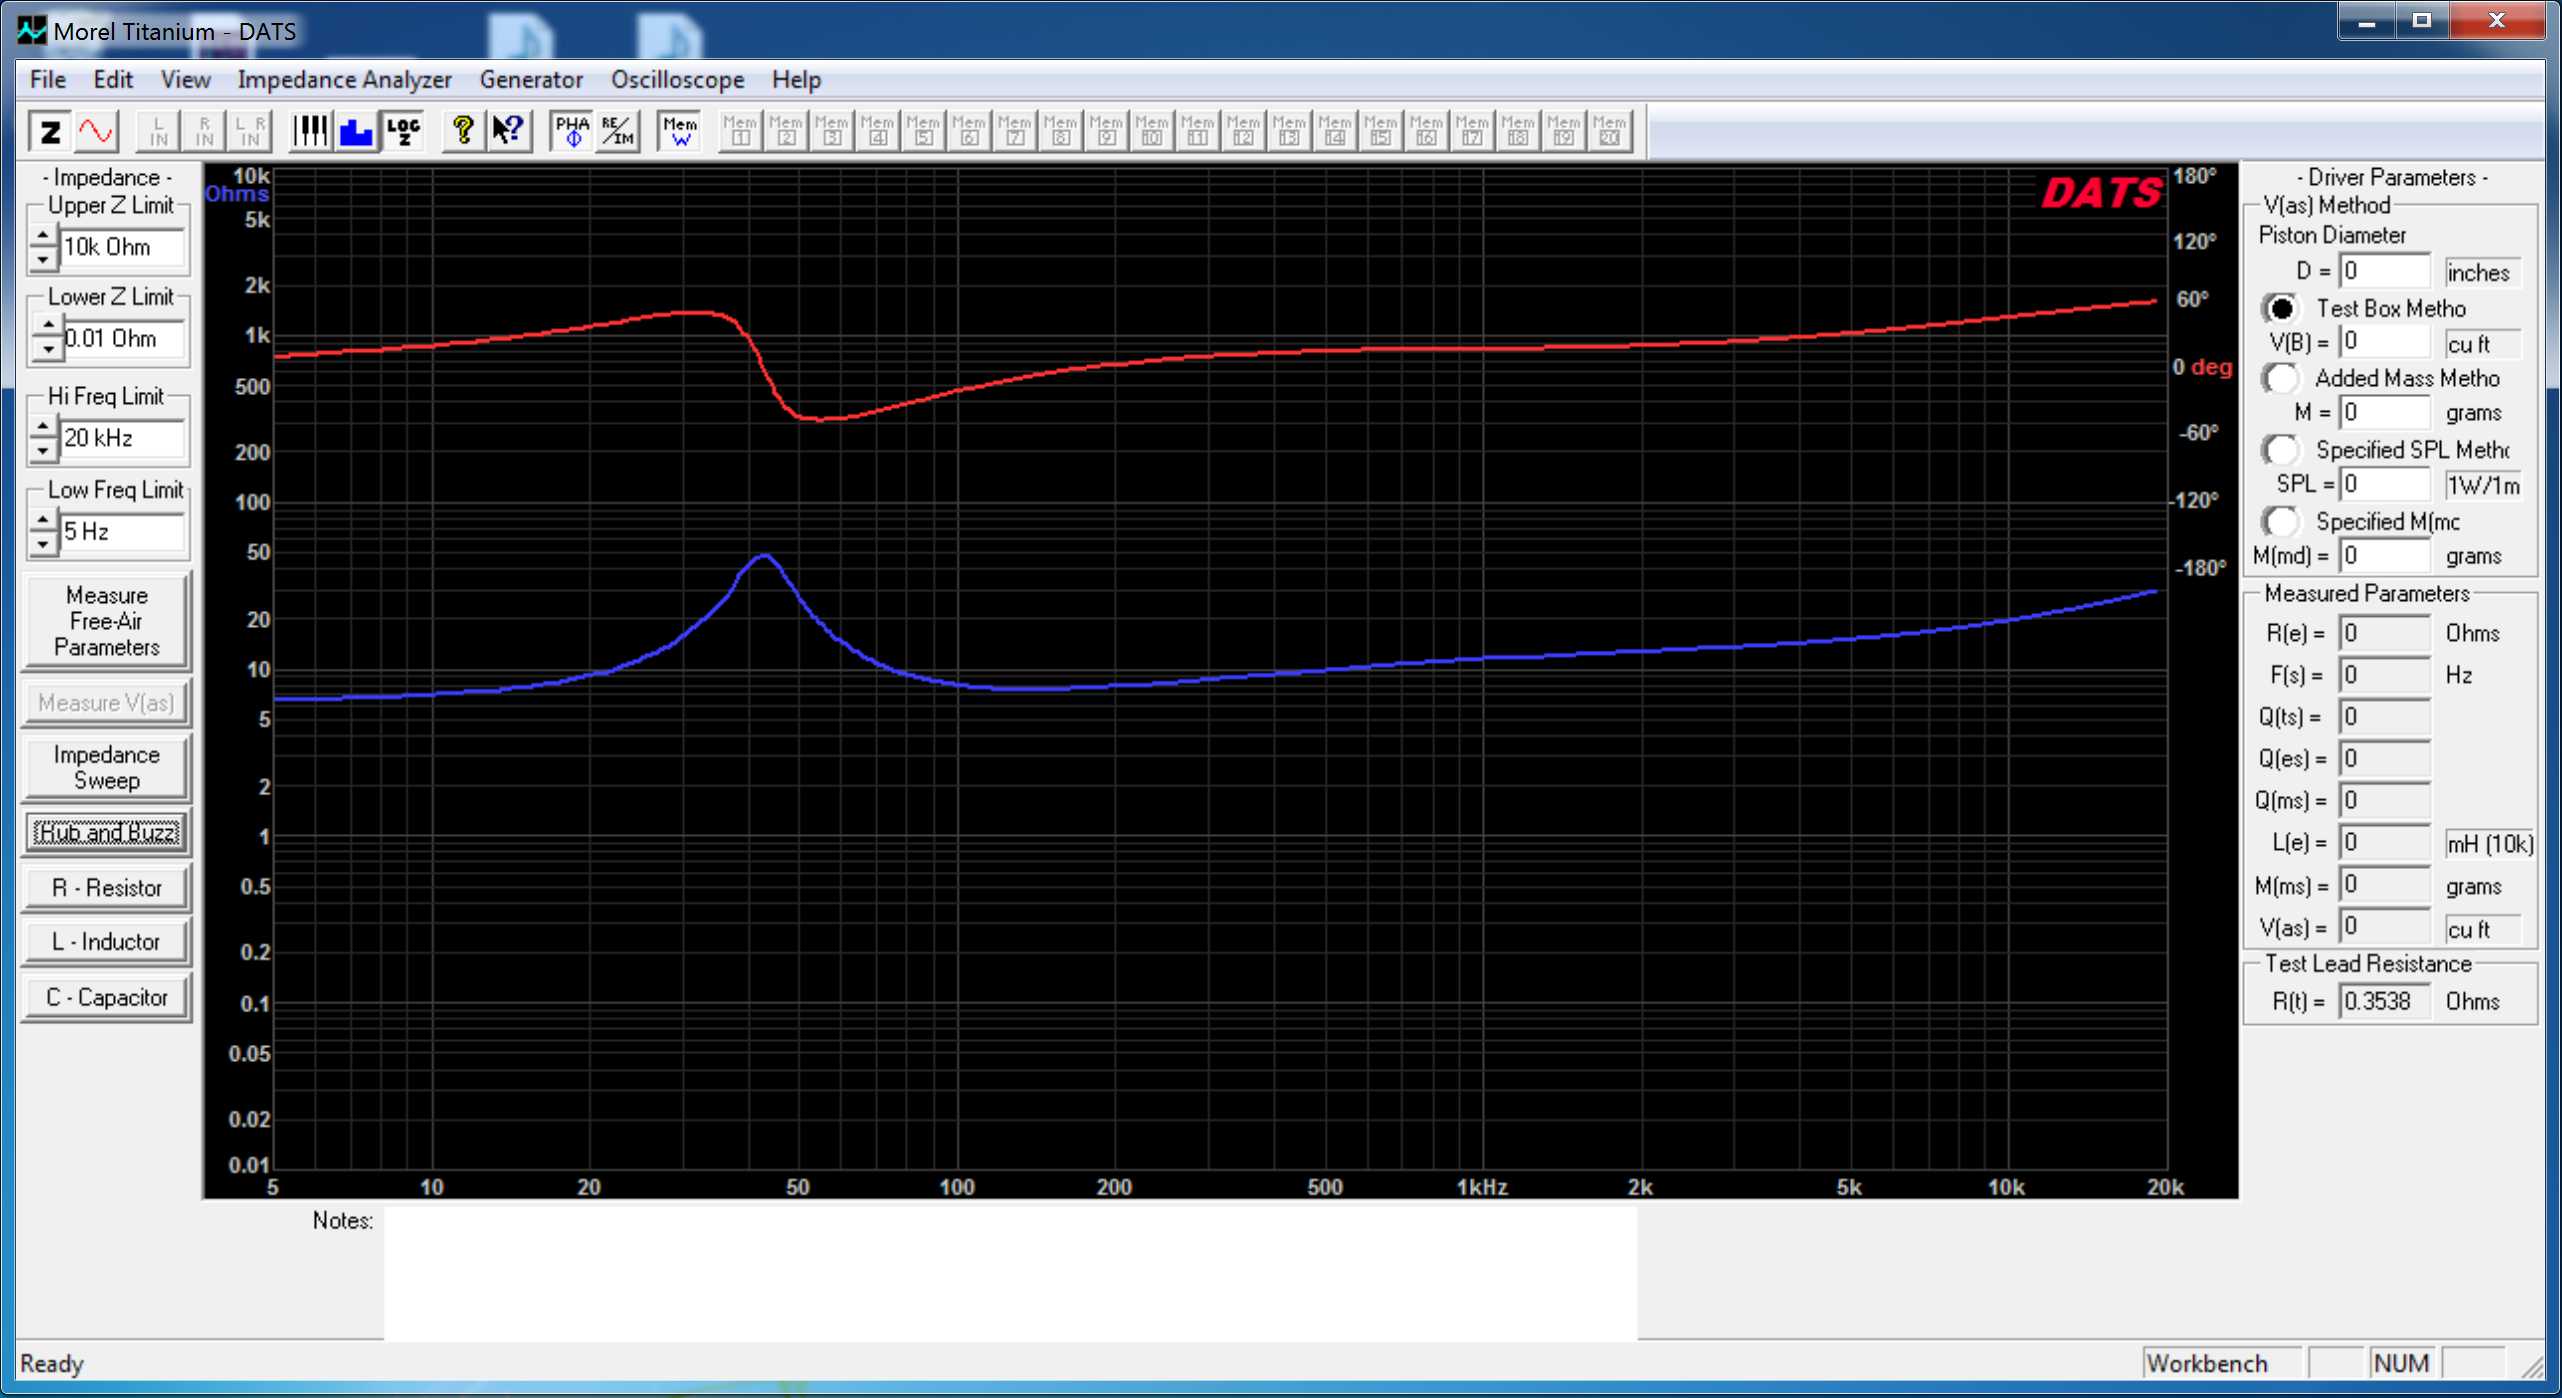Click the L IN left input icon

point(158,131)
